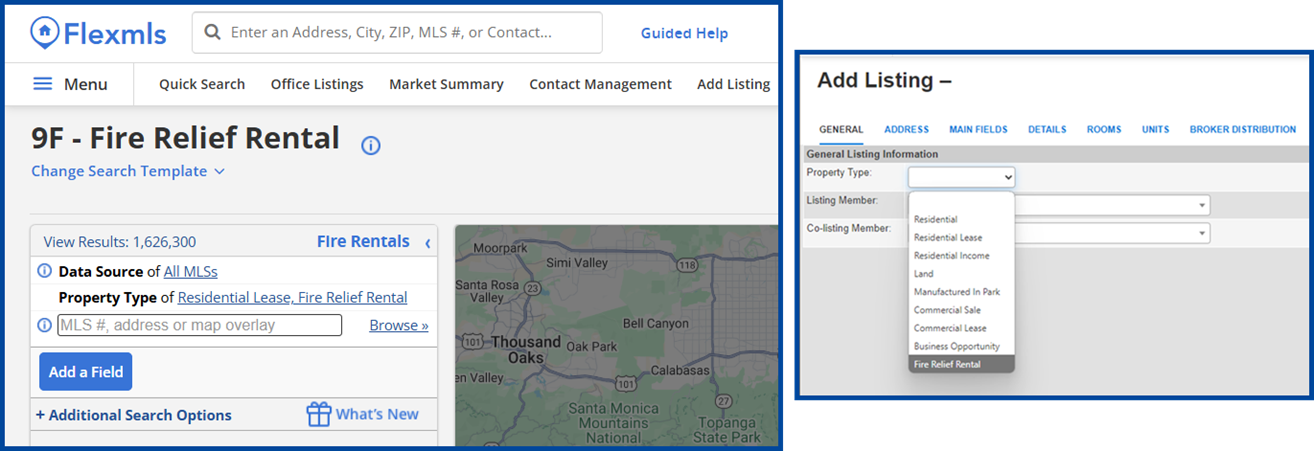The height and width of the screenshot is (451, 1314).
Task: Select Commercial Lease option
Action: (961, 328)
